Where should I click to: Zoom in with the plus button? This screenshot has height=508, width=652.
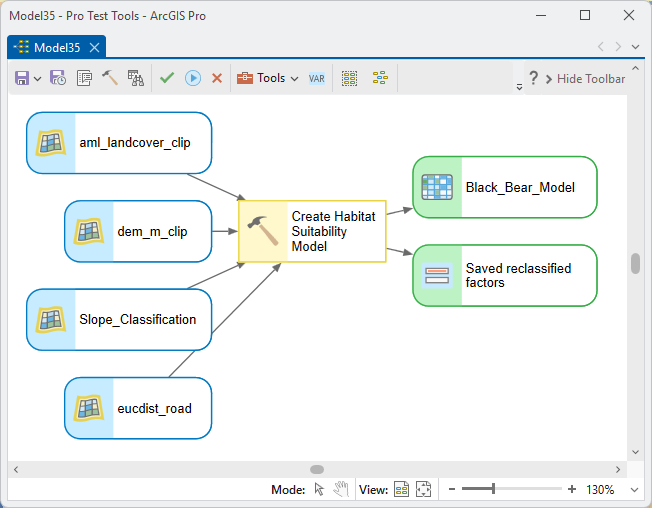(x=572, y=489)
